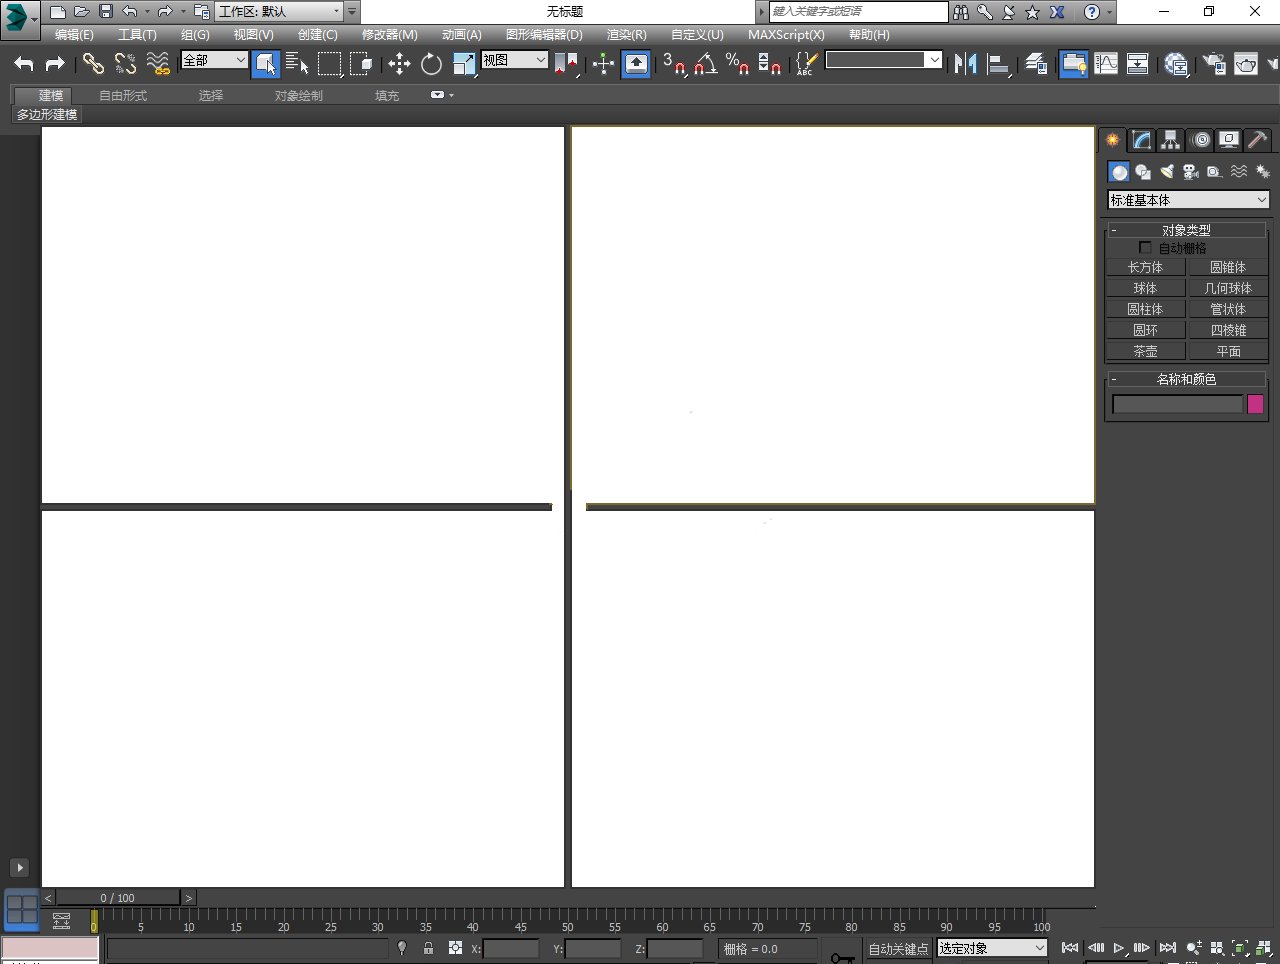This screenshot has height=964, width=1280.
Task: Toggle the Angle Snap button
Action: click(706, 64)
